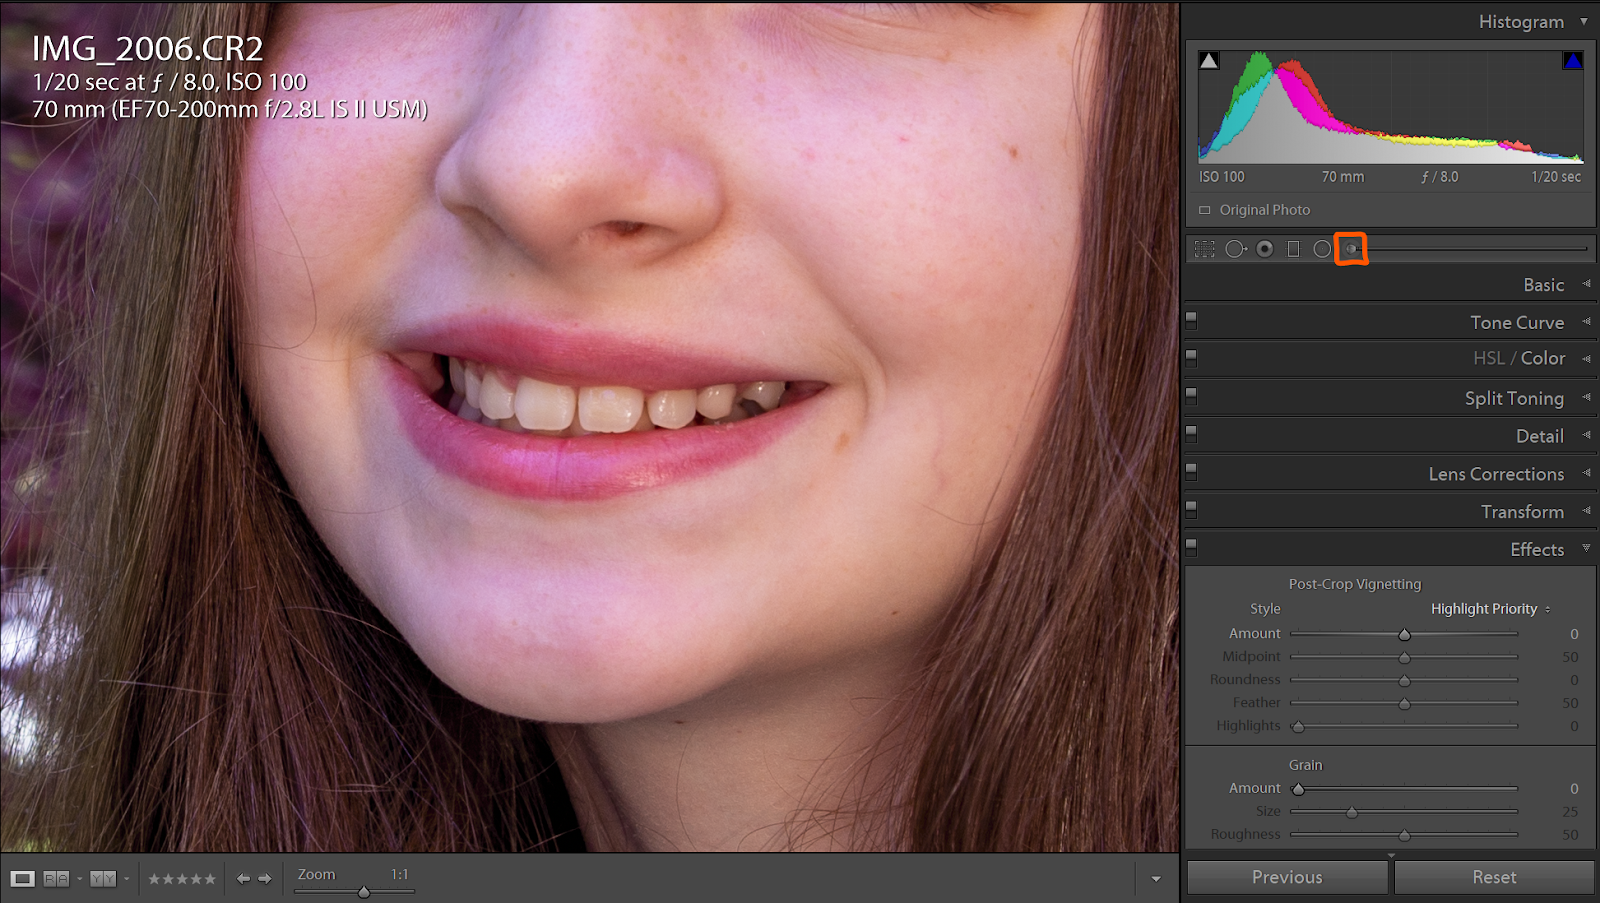The image size is (1600, 903).
Task: Toggle the Tone Curve panel switch
Action: click(1191, 320)
